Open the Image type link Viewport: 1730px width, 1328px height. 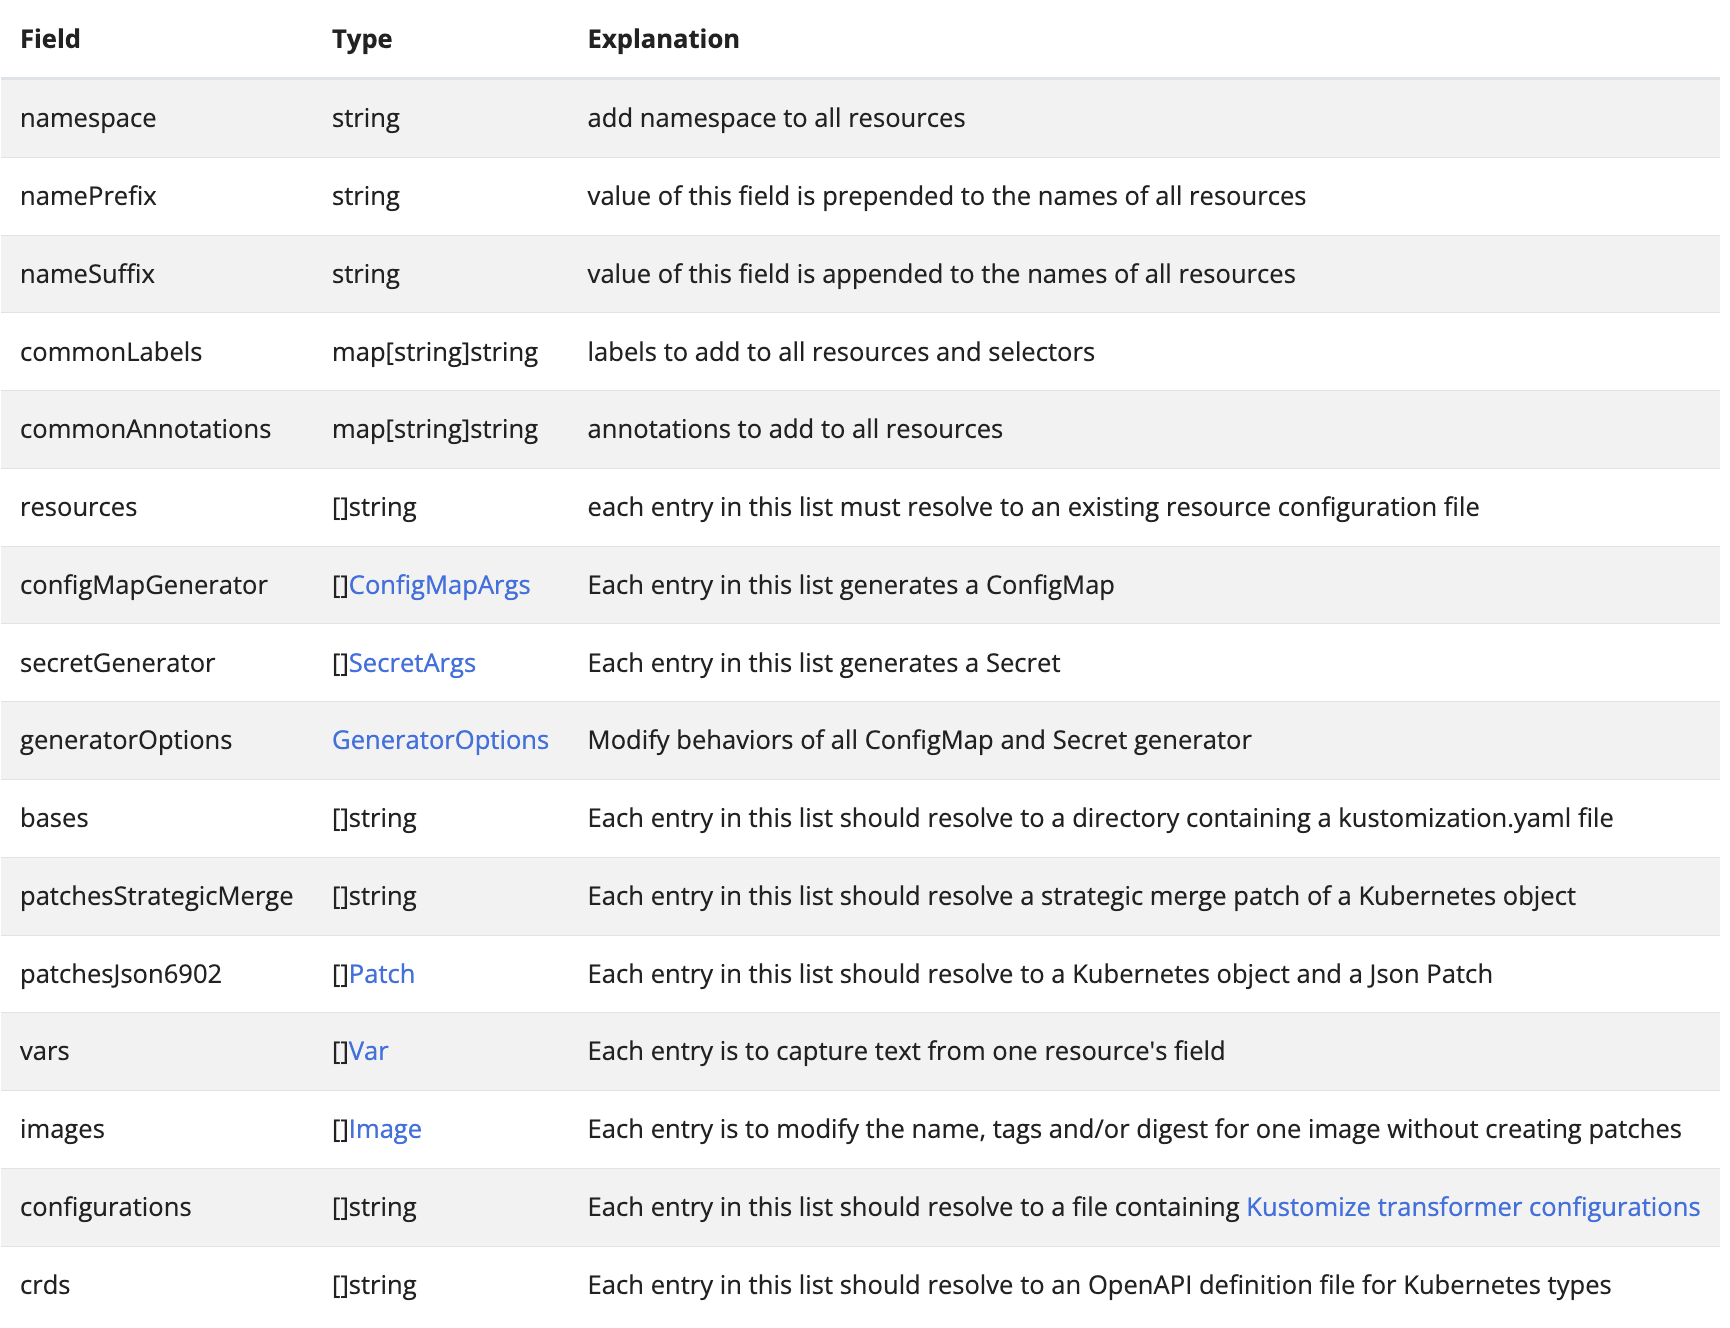click(385, 1129)
